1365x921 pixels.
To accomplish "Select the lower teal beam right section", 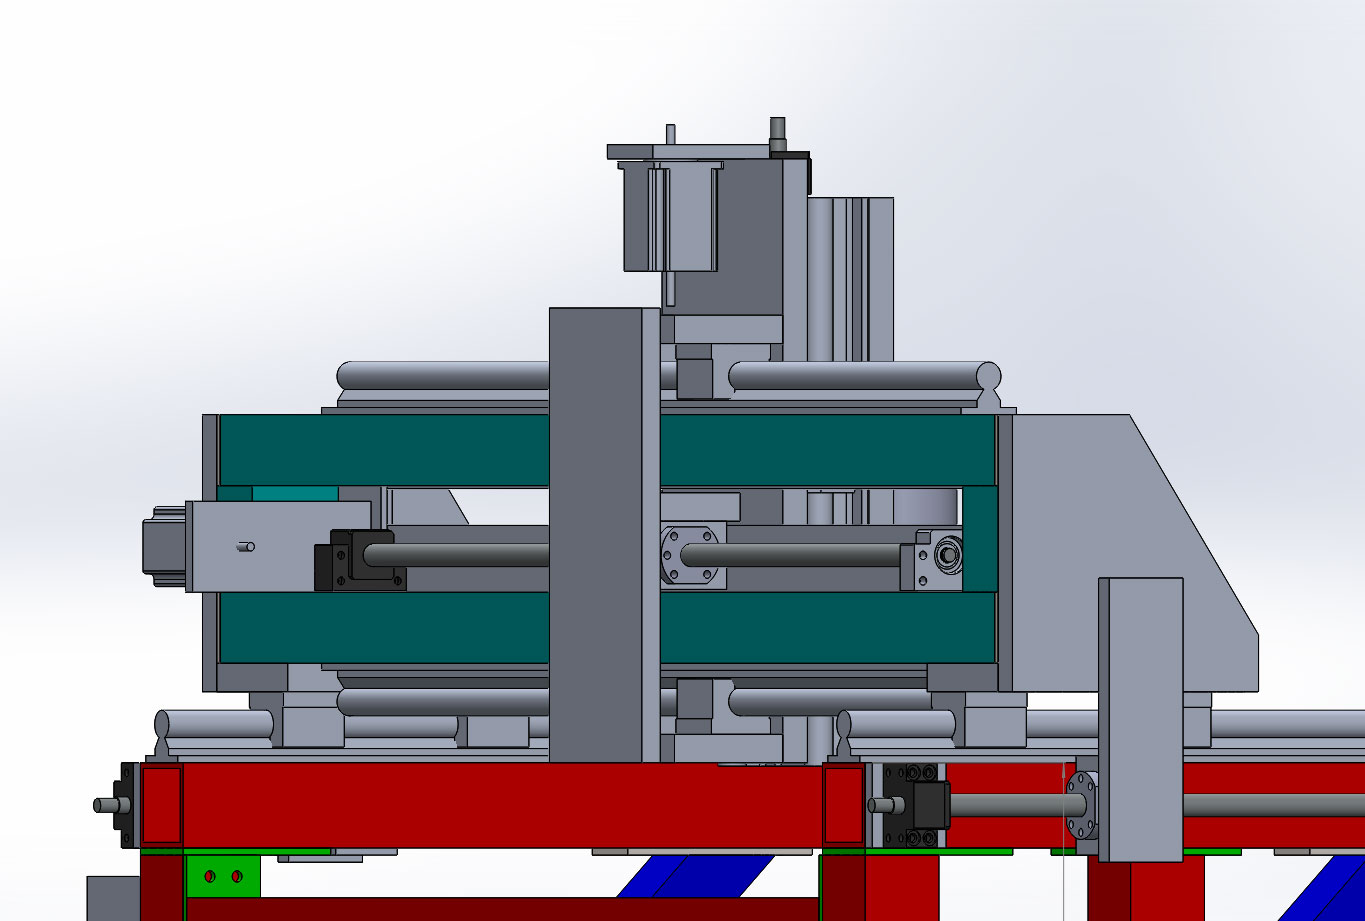I will 825,627.
